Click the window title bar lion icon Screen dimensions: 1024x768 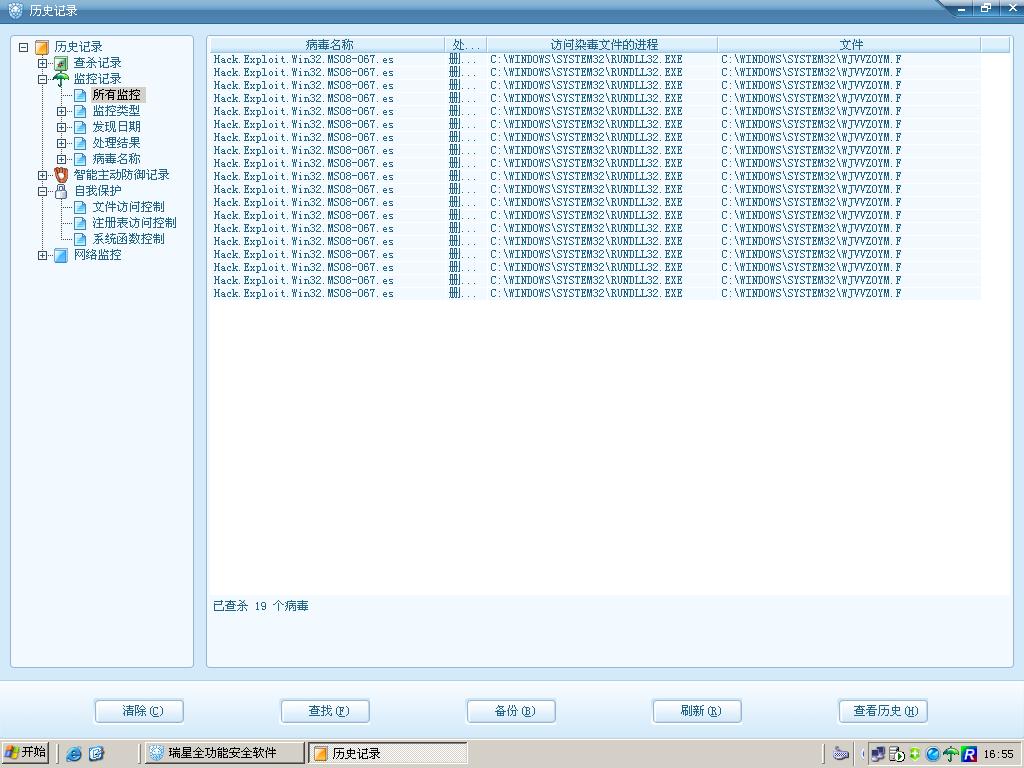(x=15, y=10)
